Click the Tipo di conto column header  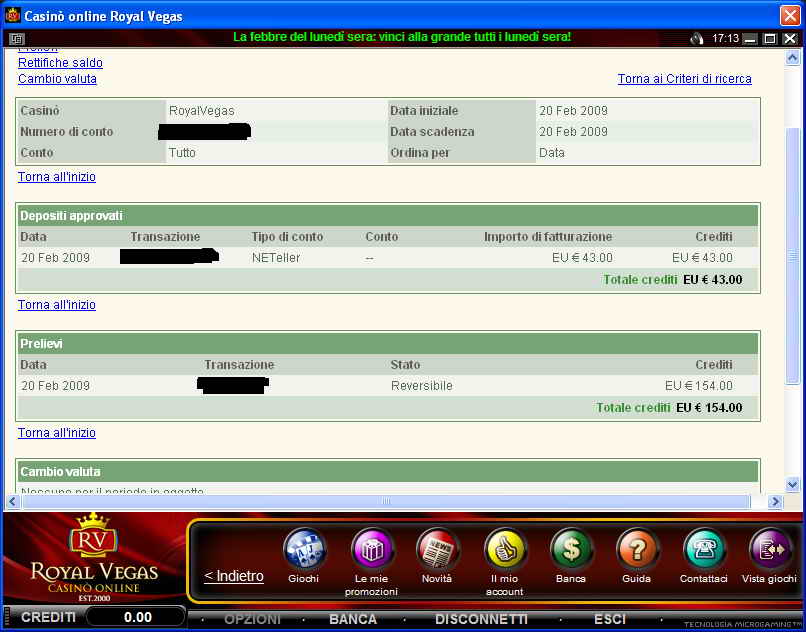(287, 237)
